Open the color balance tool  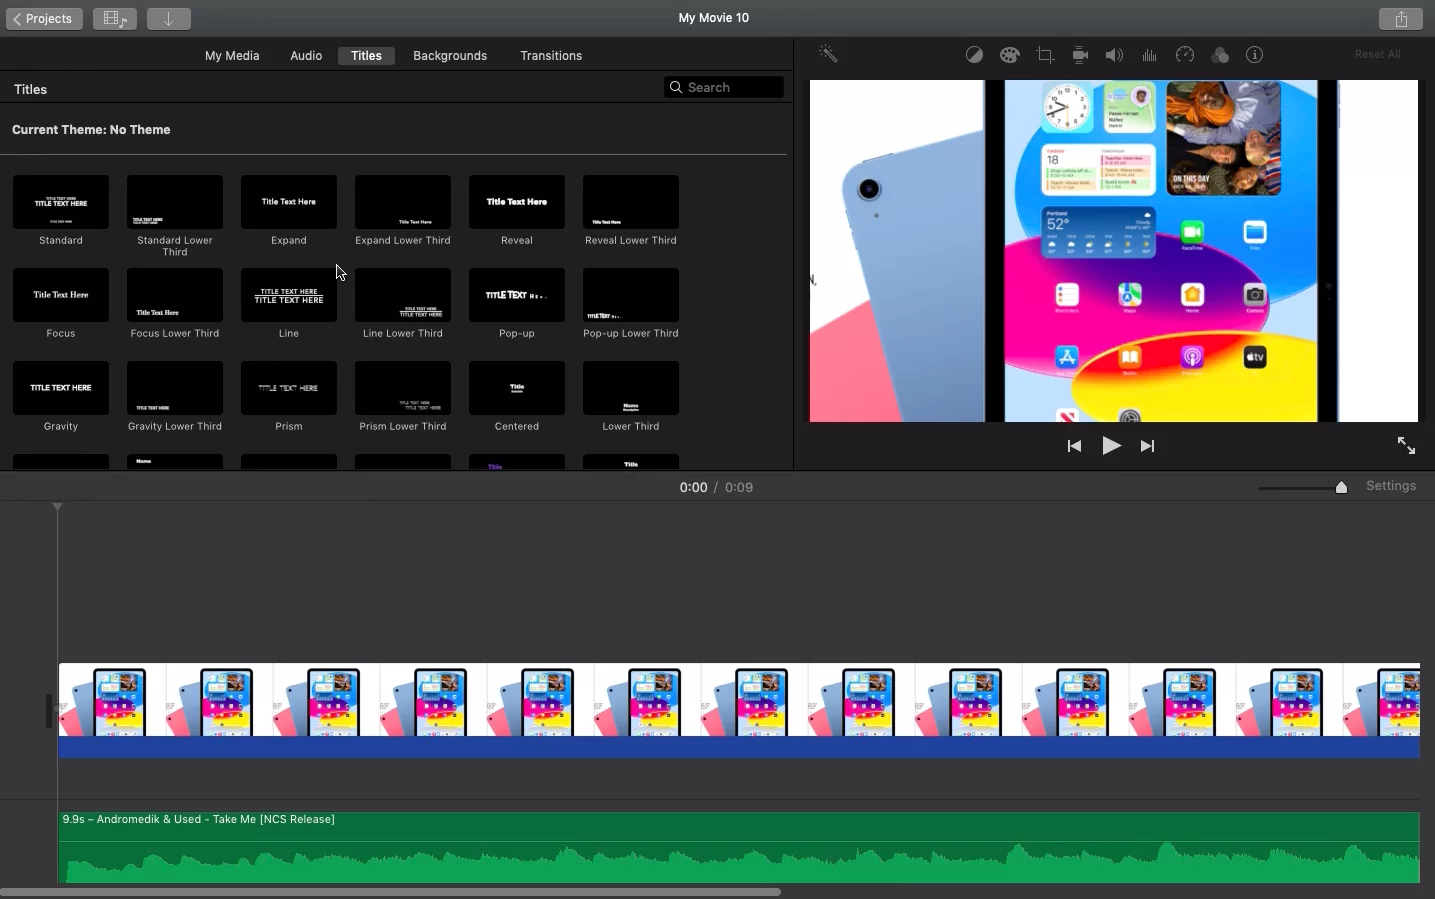click(x=974, y=56)
